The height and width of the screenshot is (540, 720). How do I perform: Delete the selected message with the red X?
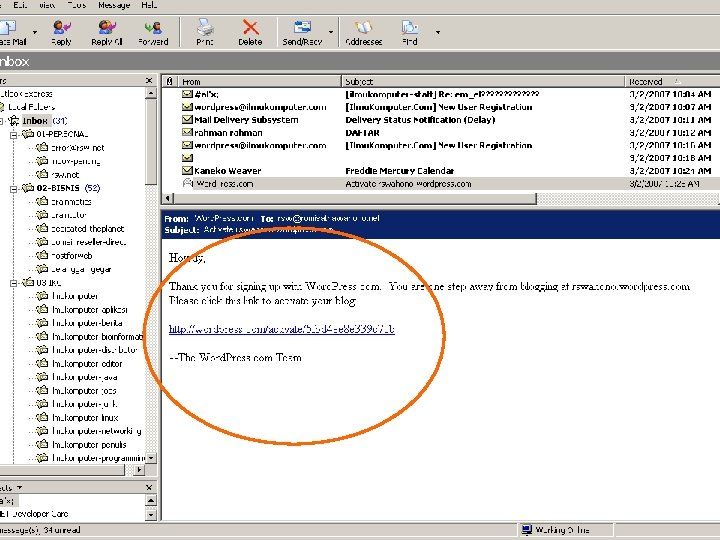pyautogui.click(x=250, y=32)
